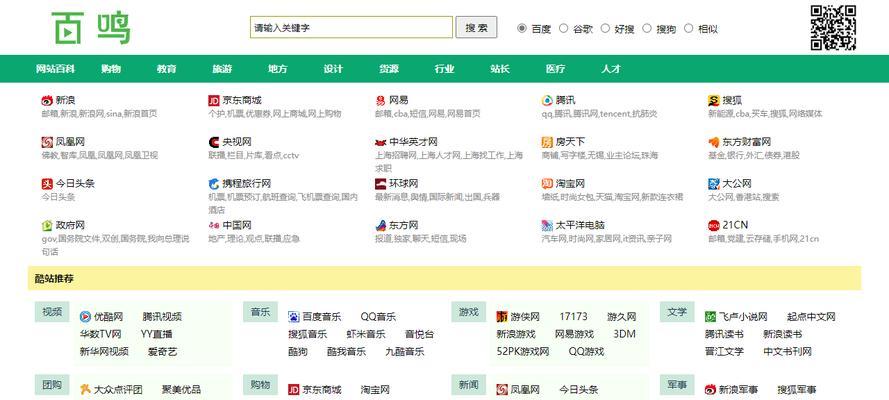Click the 大众点评团 icon

[x=85, y=390]
